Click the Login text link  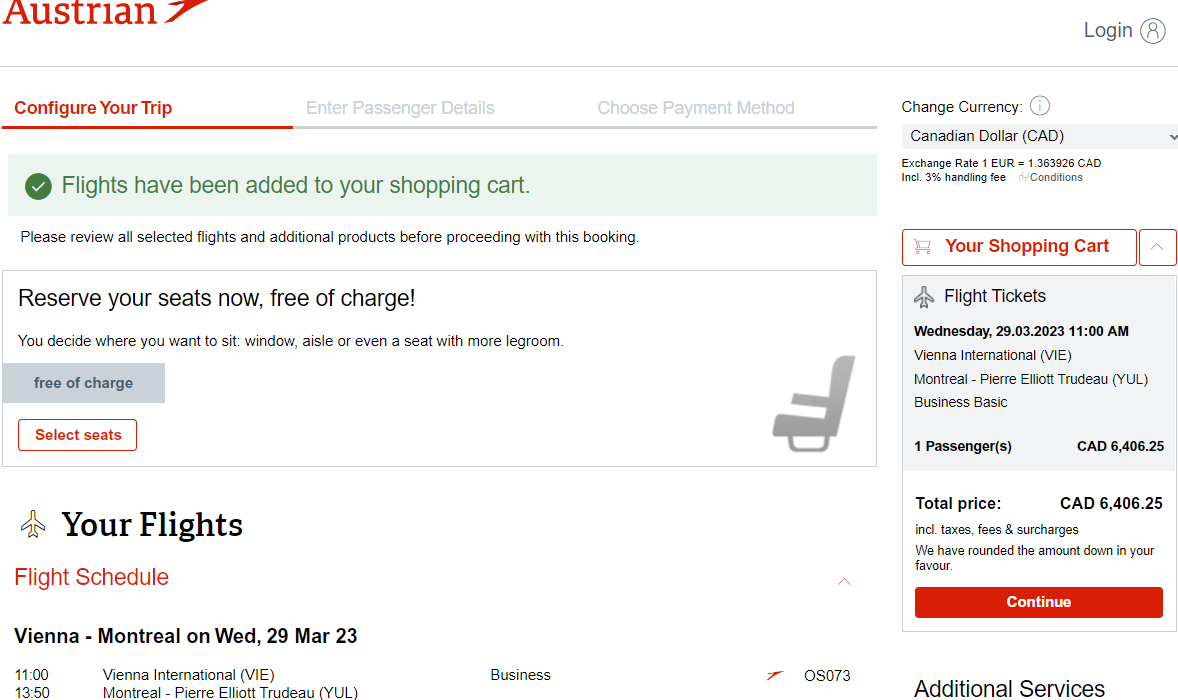click(1107, 31)
